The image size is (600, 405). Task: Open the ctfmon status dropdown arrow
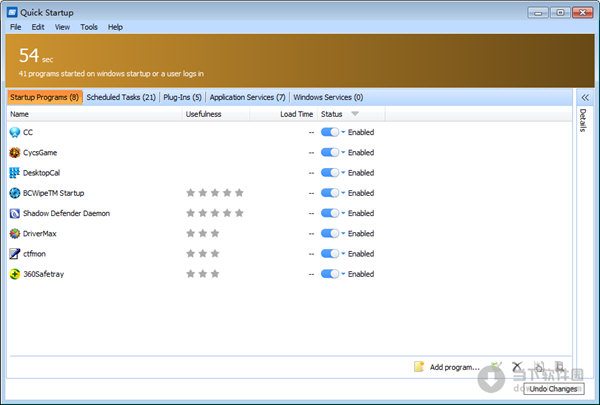(343, 254)
